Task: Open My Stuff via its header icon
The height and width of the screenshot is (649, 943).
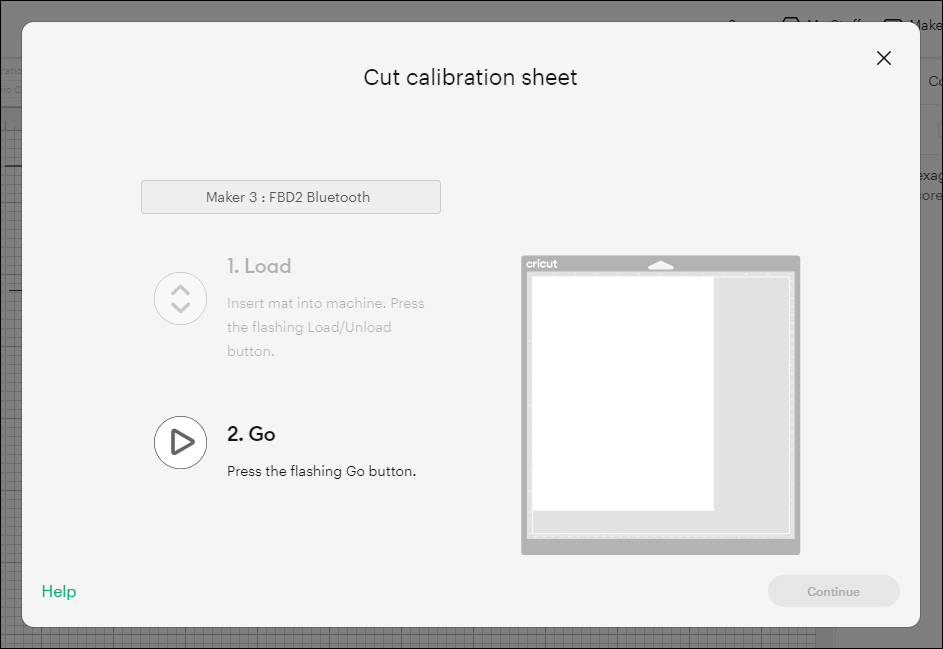Action: 790,22
